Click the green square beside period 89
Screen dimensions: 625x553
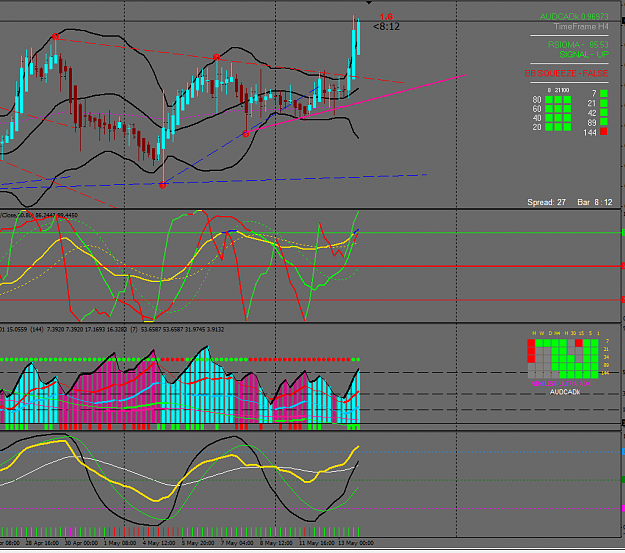(x=604, y=122)
